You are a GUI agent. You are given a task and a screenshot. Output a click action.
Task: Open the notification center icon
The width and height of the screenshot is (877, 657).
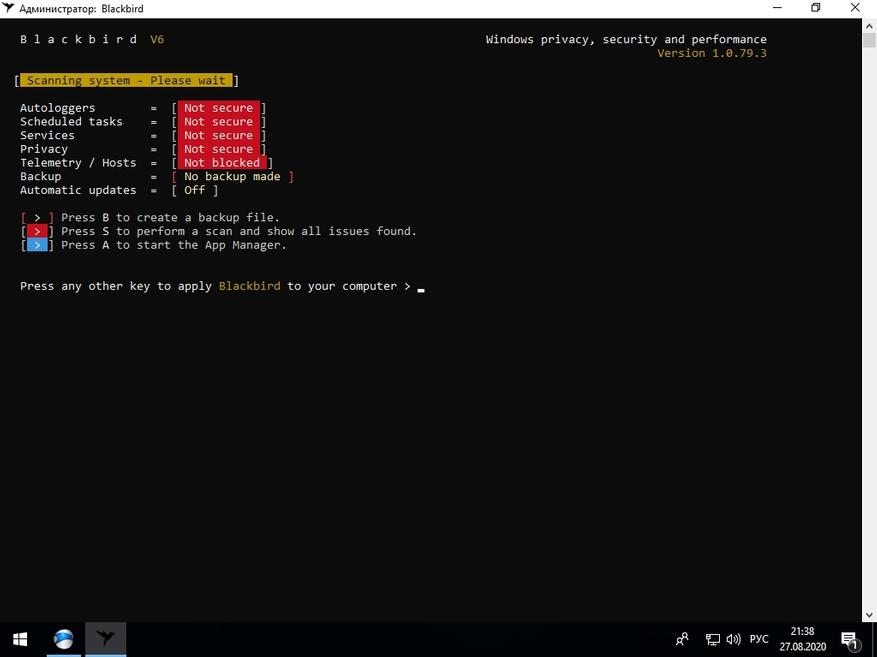click(850, 639)
